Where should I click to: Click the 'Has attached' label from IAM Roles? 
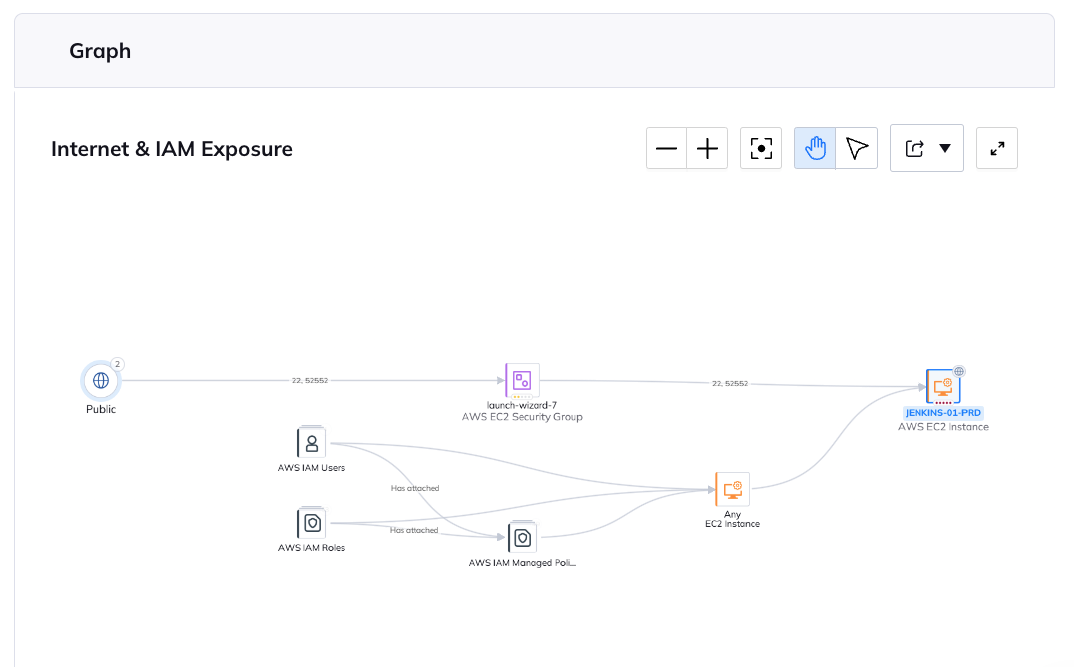pyautogui.click(x=414, y=530)
